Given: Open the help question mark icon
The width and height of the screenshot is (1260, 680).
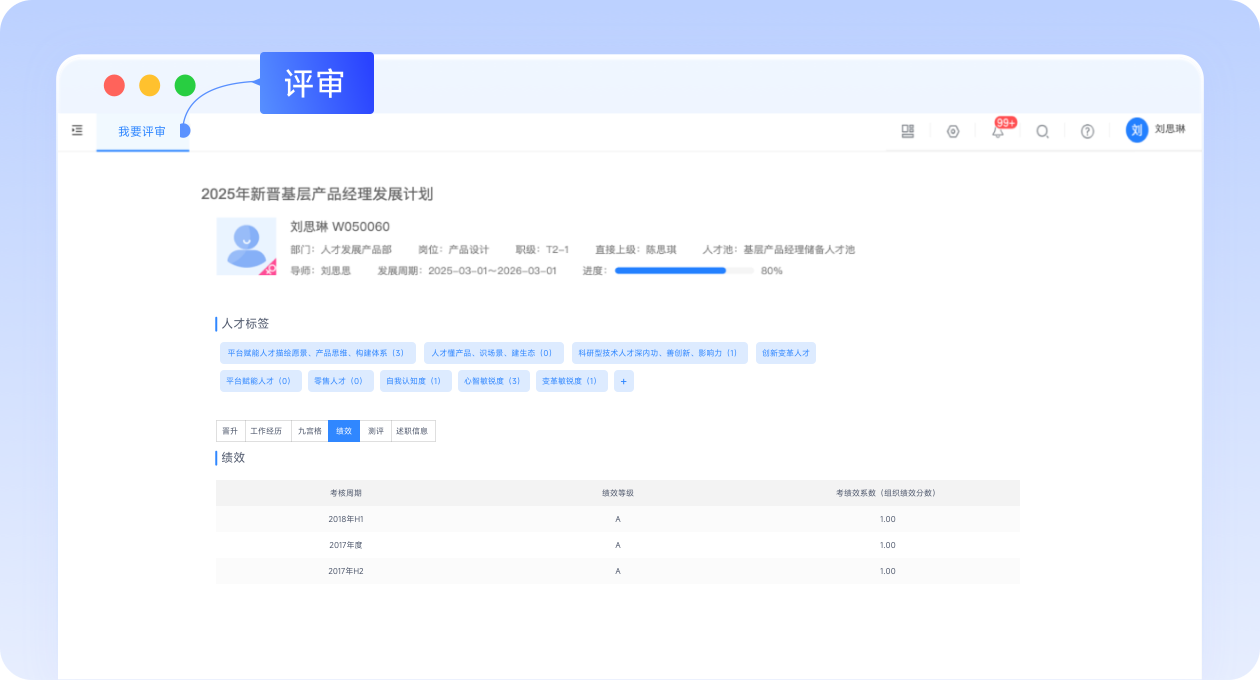Looking at the screenshot, I should tap(1087, 131).
